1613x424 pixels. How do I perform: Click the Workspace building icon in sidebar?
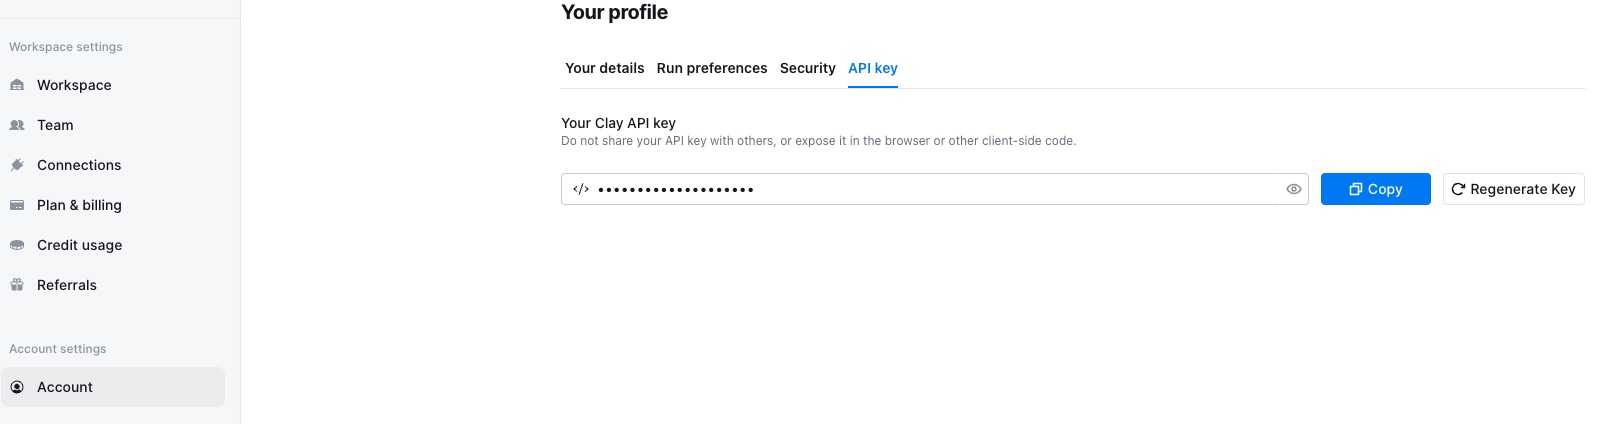[x=17, y=85]
